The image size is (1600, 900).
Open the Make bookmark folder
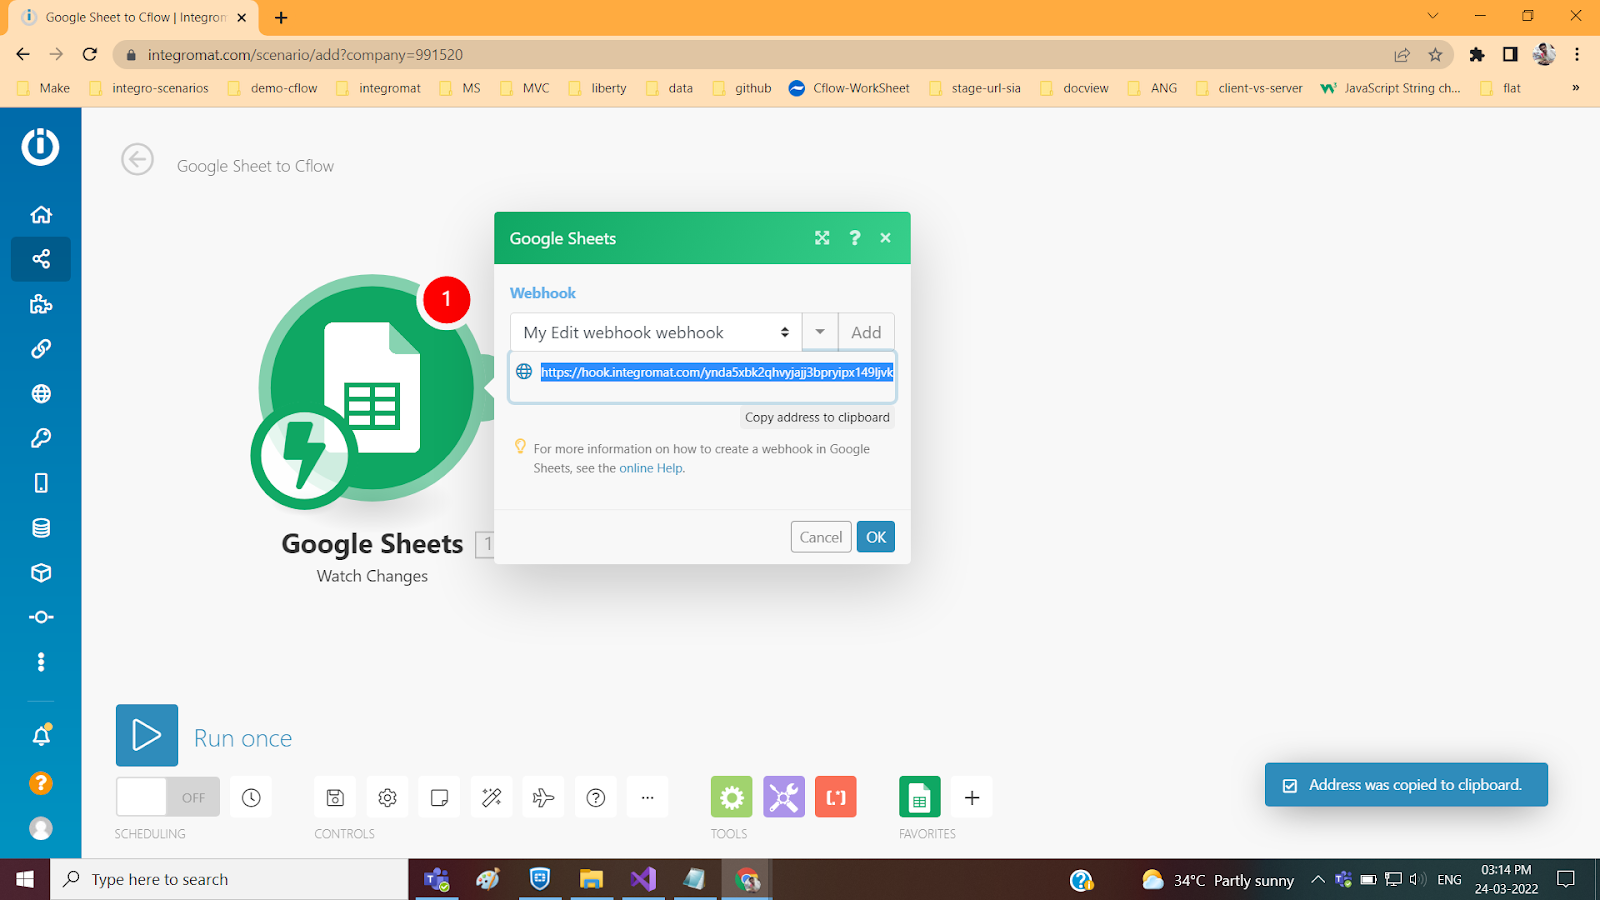pyautogui.click(x=44, y=88)
